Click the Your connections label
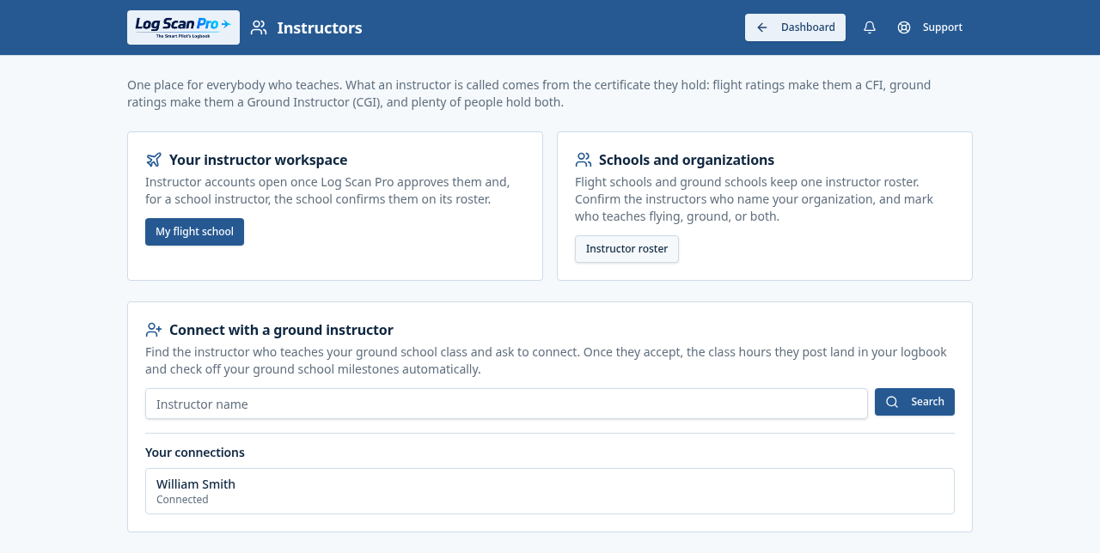Viewport: 1100px width, 553px height. coord(195,453)
